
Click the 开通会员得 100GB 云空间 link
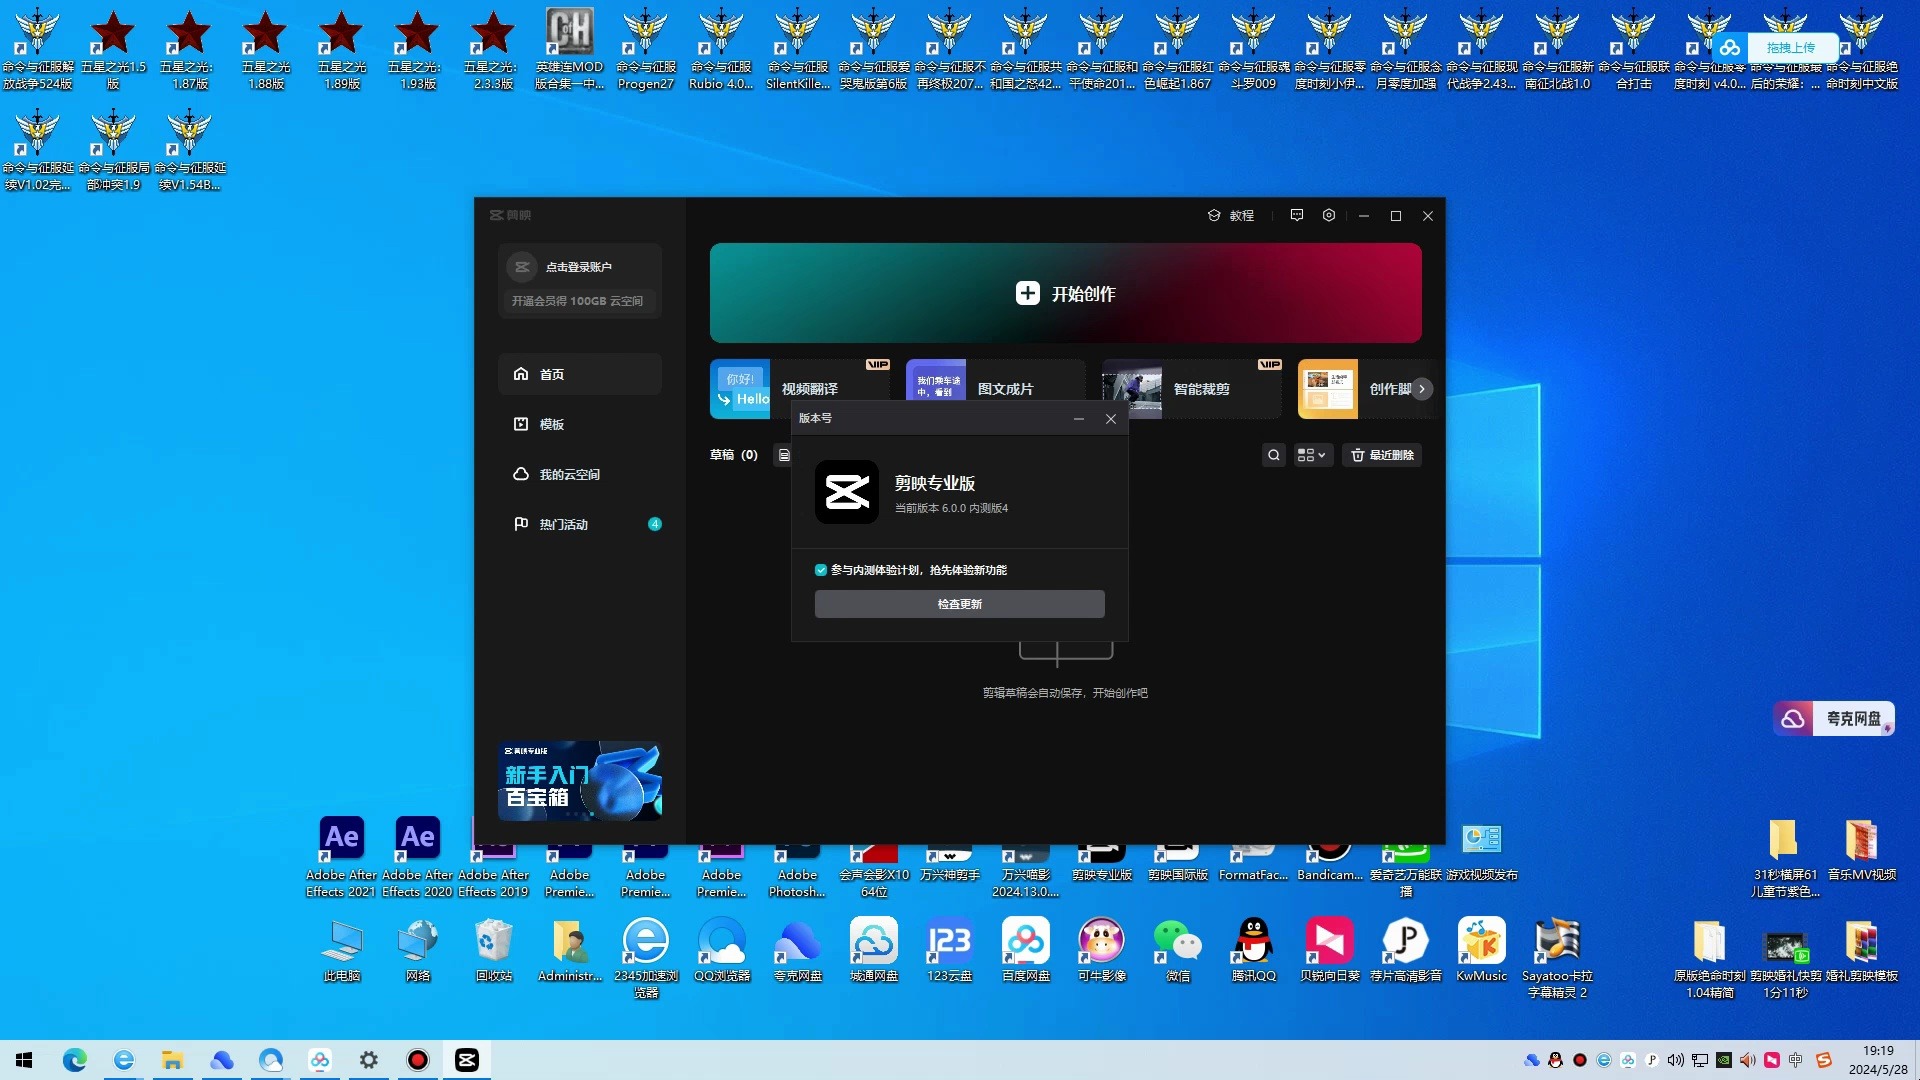click(577, 301)
